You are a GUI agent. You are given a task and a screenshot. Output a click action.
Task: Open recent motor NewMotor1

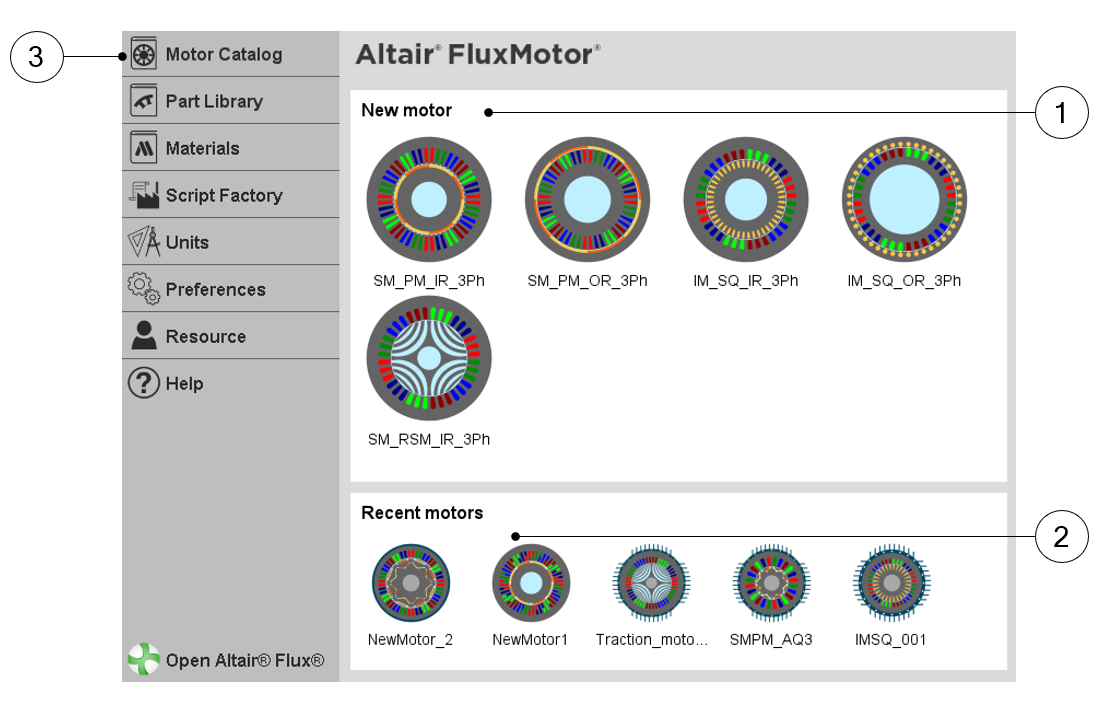coord(531,583)
